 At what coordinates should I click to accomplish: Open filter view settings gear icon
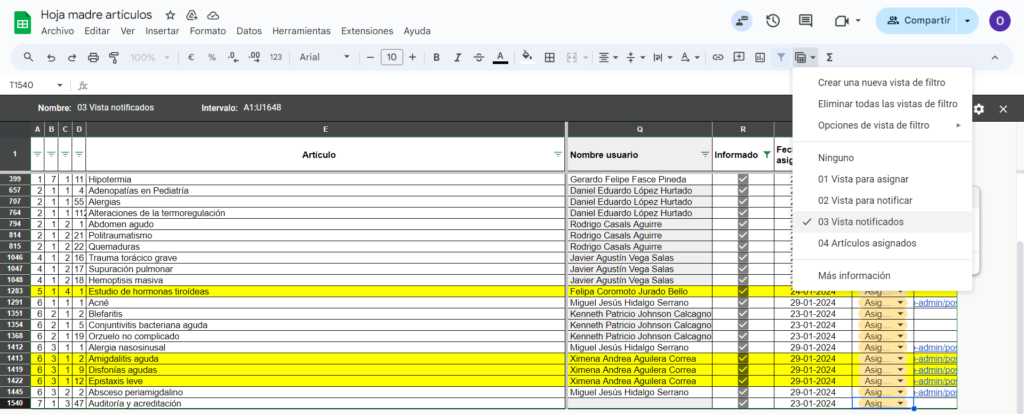tap(978, 108)
